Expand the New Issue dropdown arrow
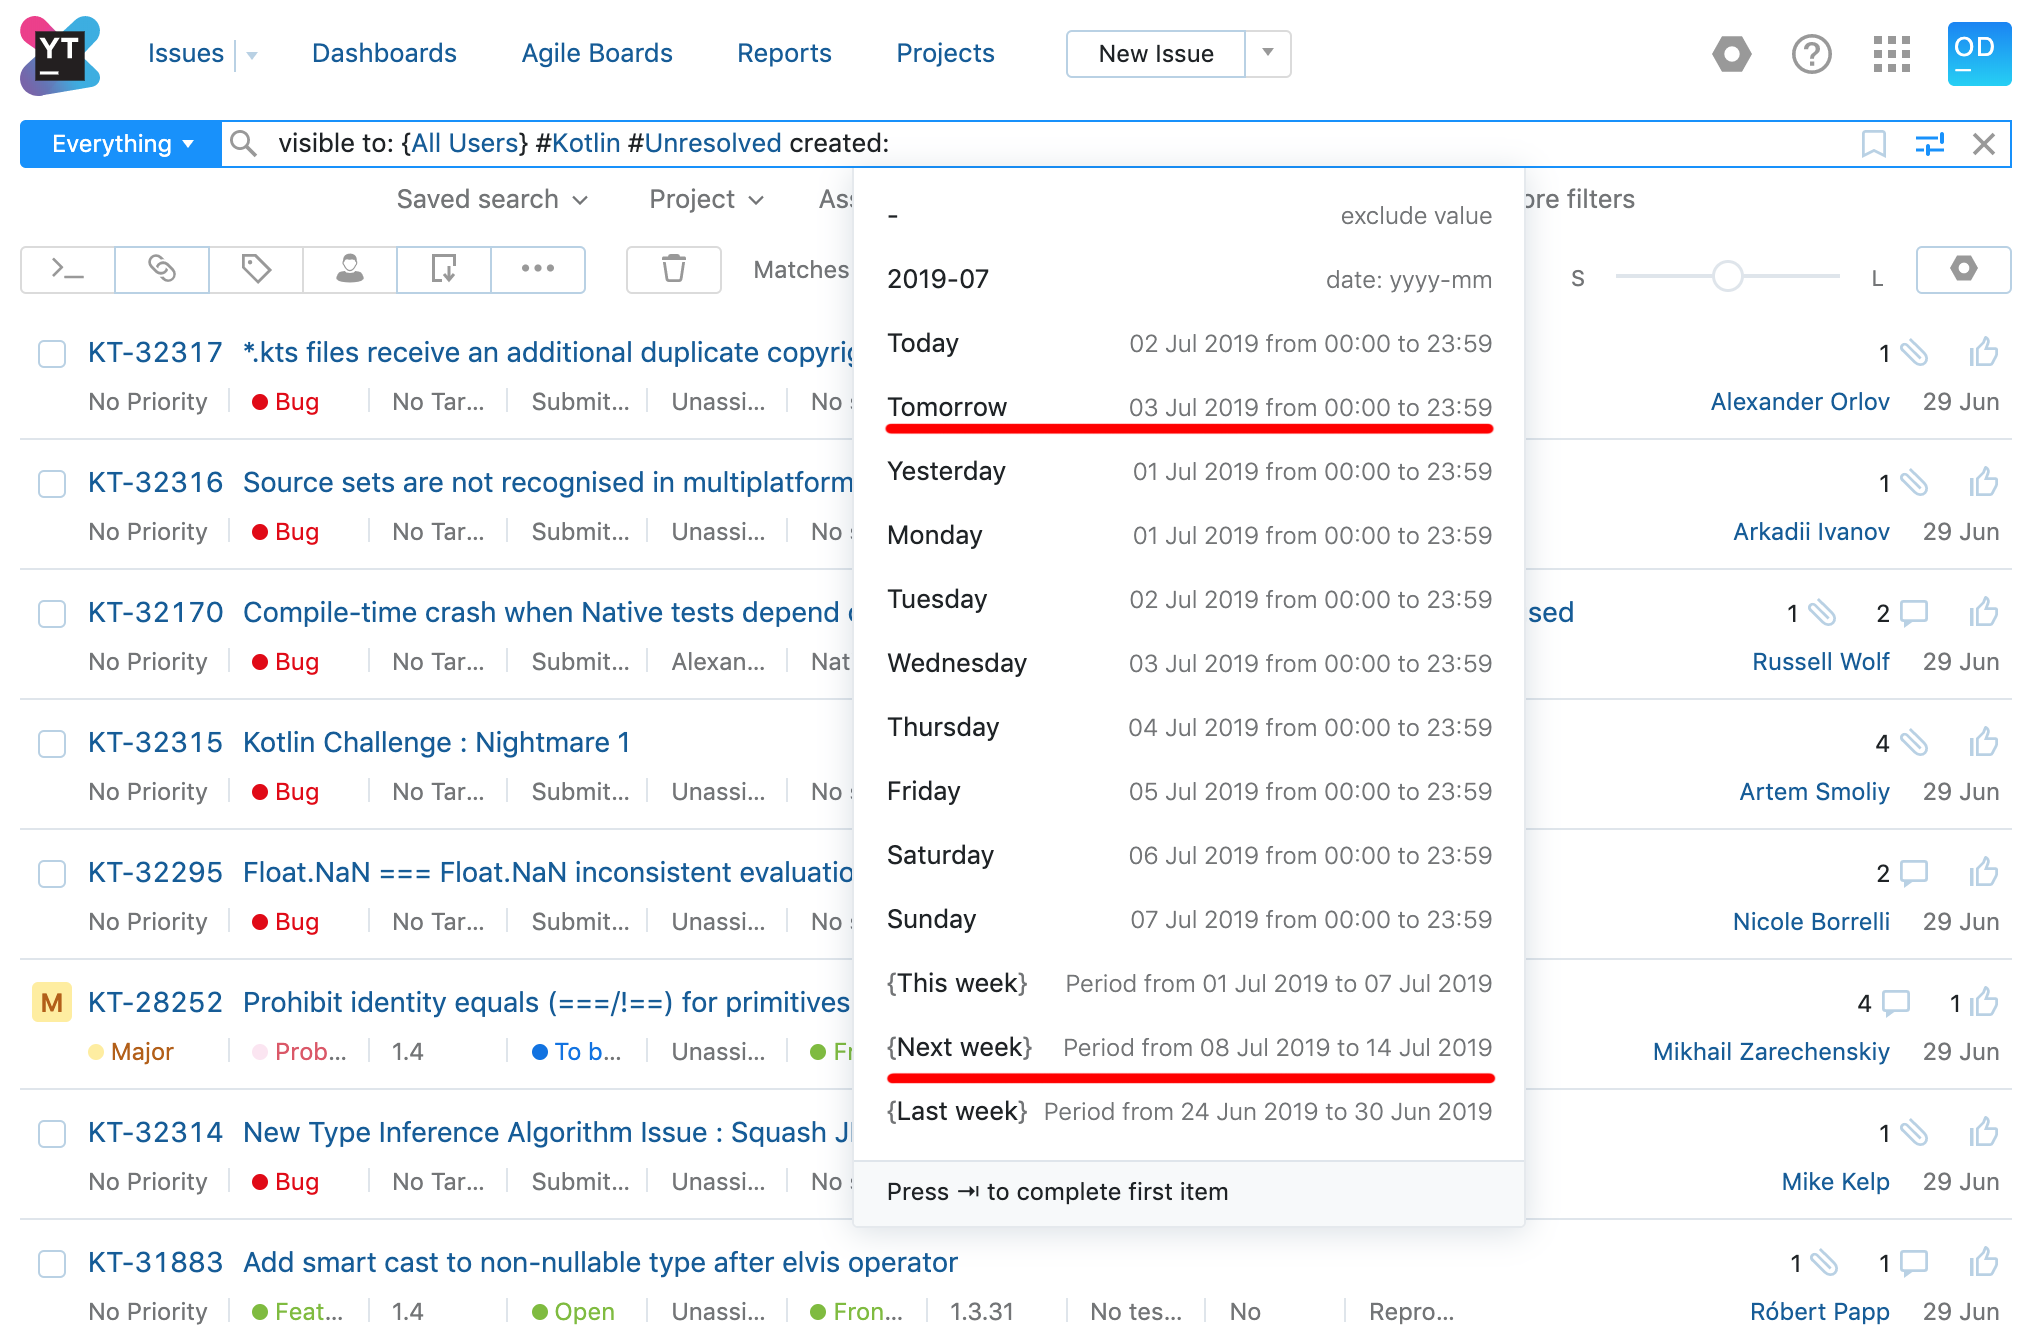The width and height of the screenshot is (2032, 1344). (1267, 56)
